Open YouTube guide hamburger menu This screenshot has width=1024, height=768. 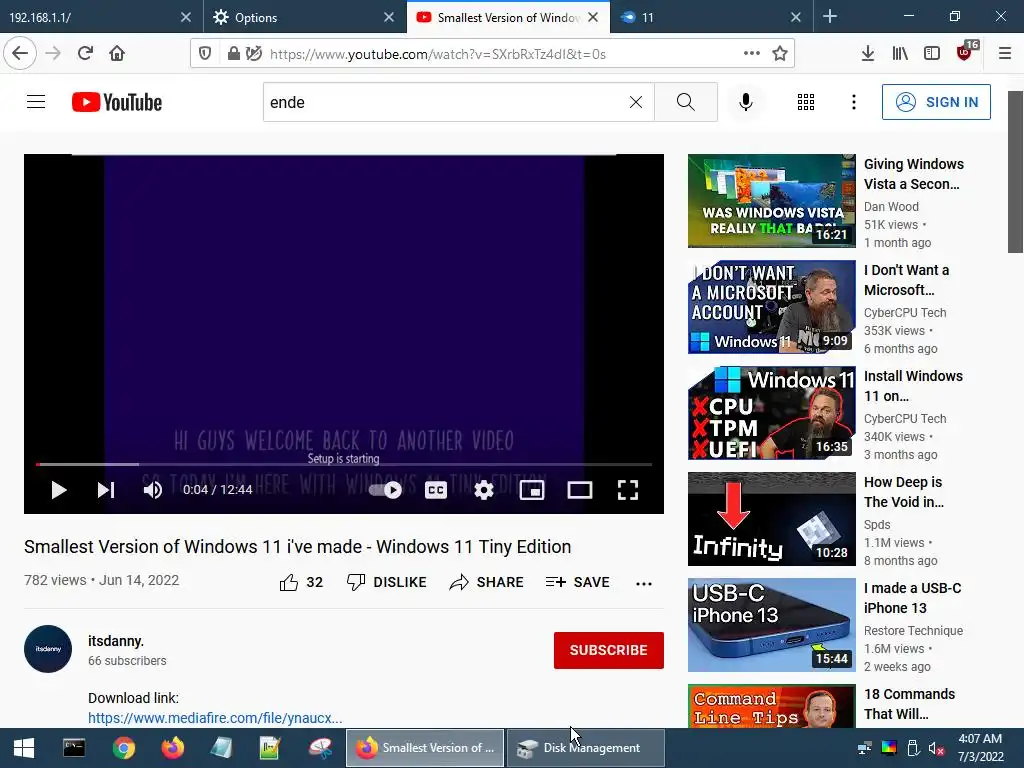coord(36,102)
